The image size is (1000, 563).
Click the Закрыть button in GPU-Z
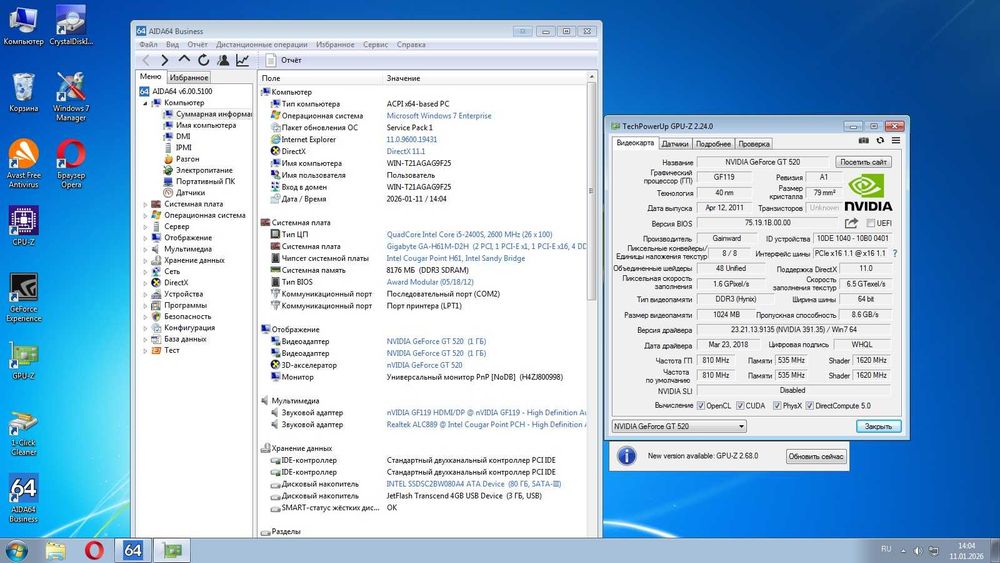(878, 426)
